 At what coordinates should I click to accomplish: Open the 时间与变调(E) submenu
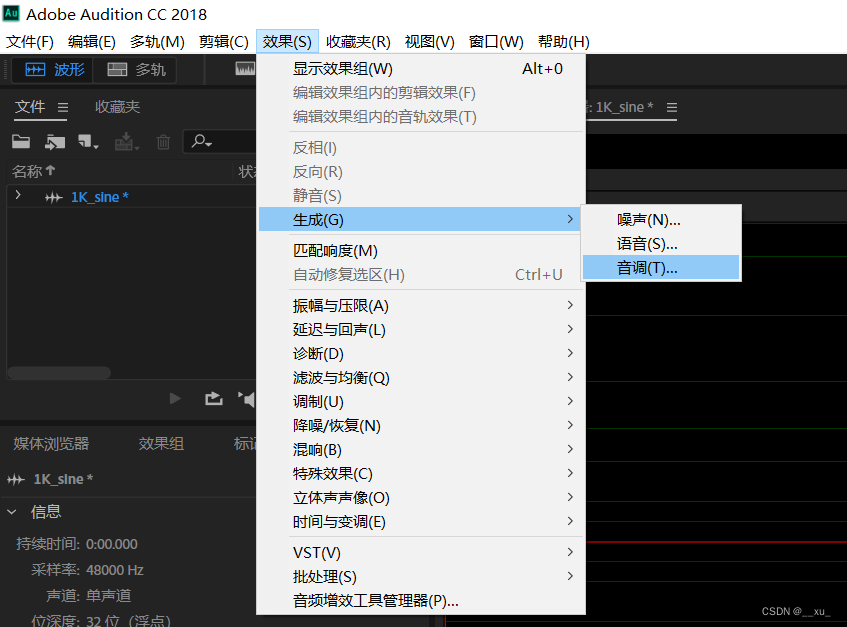point(420,522)
